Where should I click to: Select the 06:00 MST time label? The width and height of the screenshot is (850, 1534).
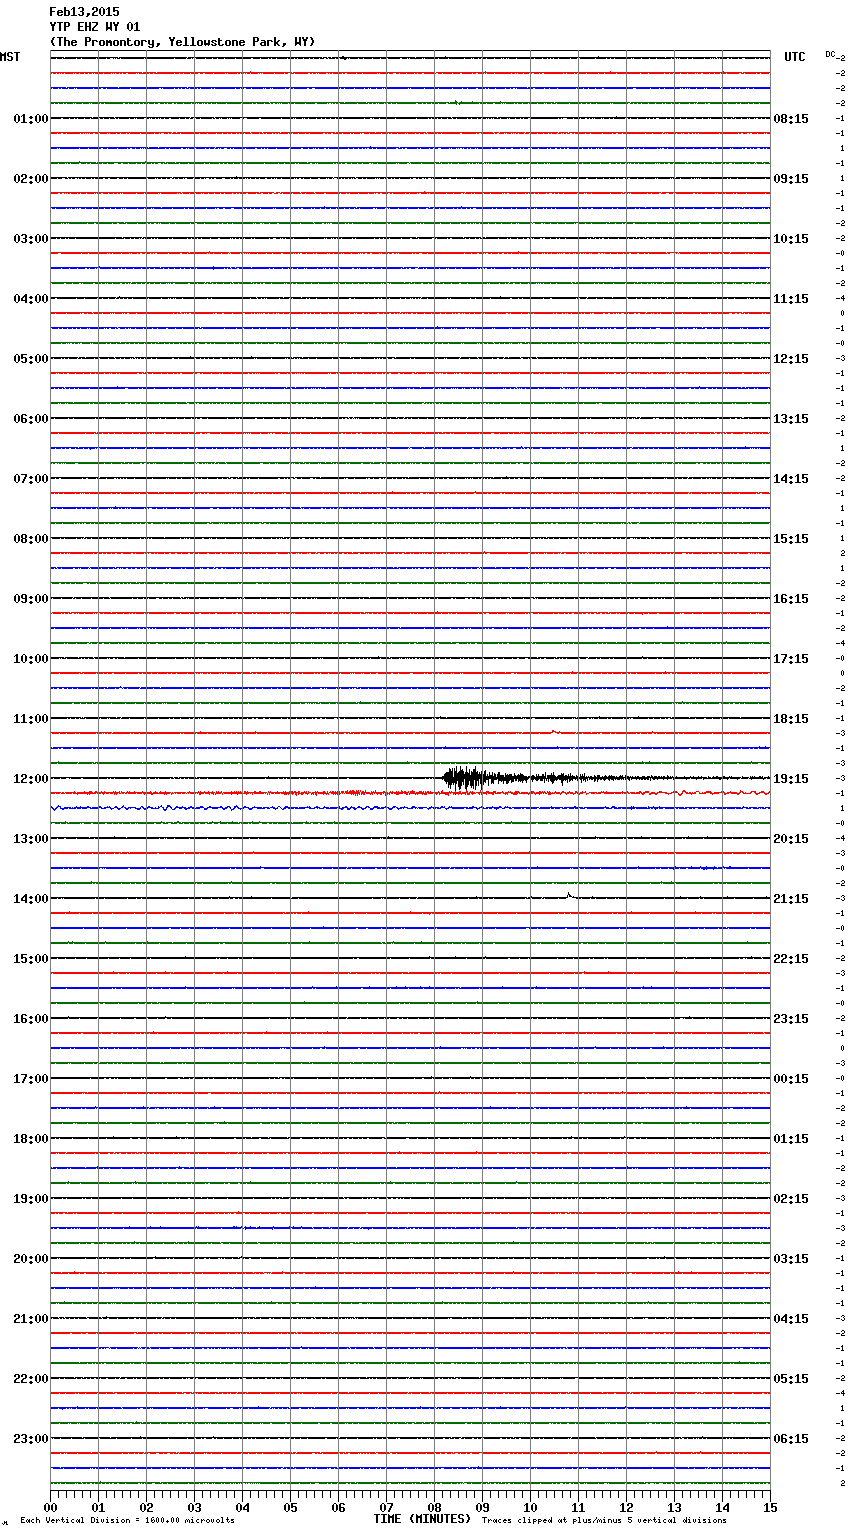[x=31, y=419]
